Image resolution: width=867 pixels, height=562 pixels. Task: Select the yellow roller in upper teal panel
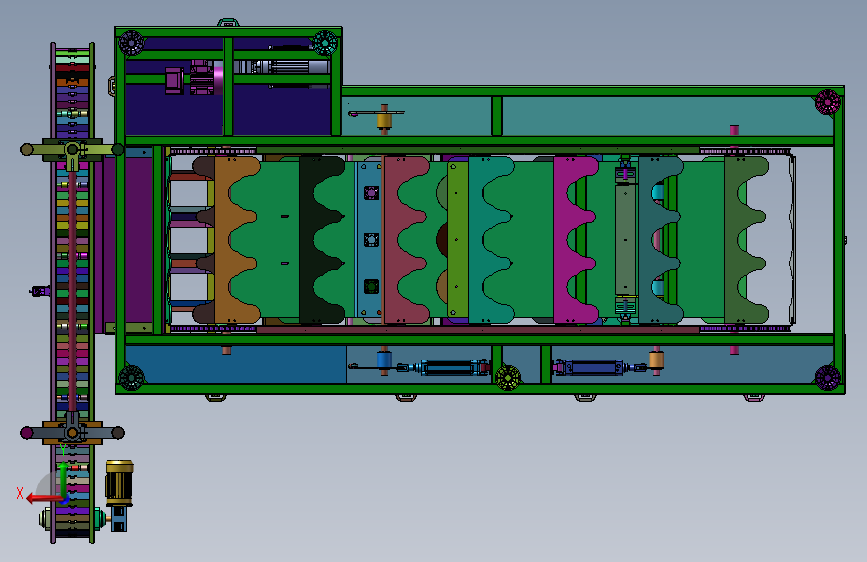[384, 119]
